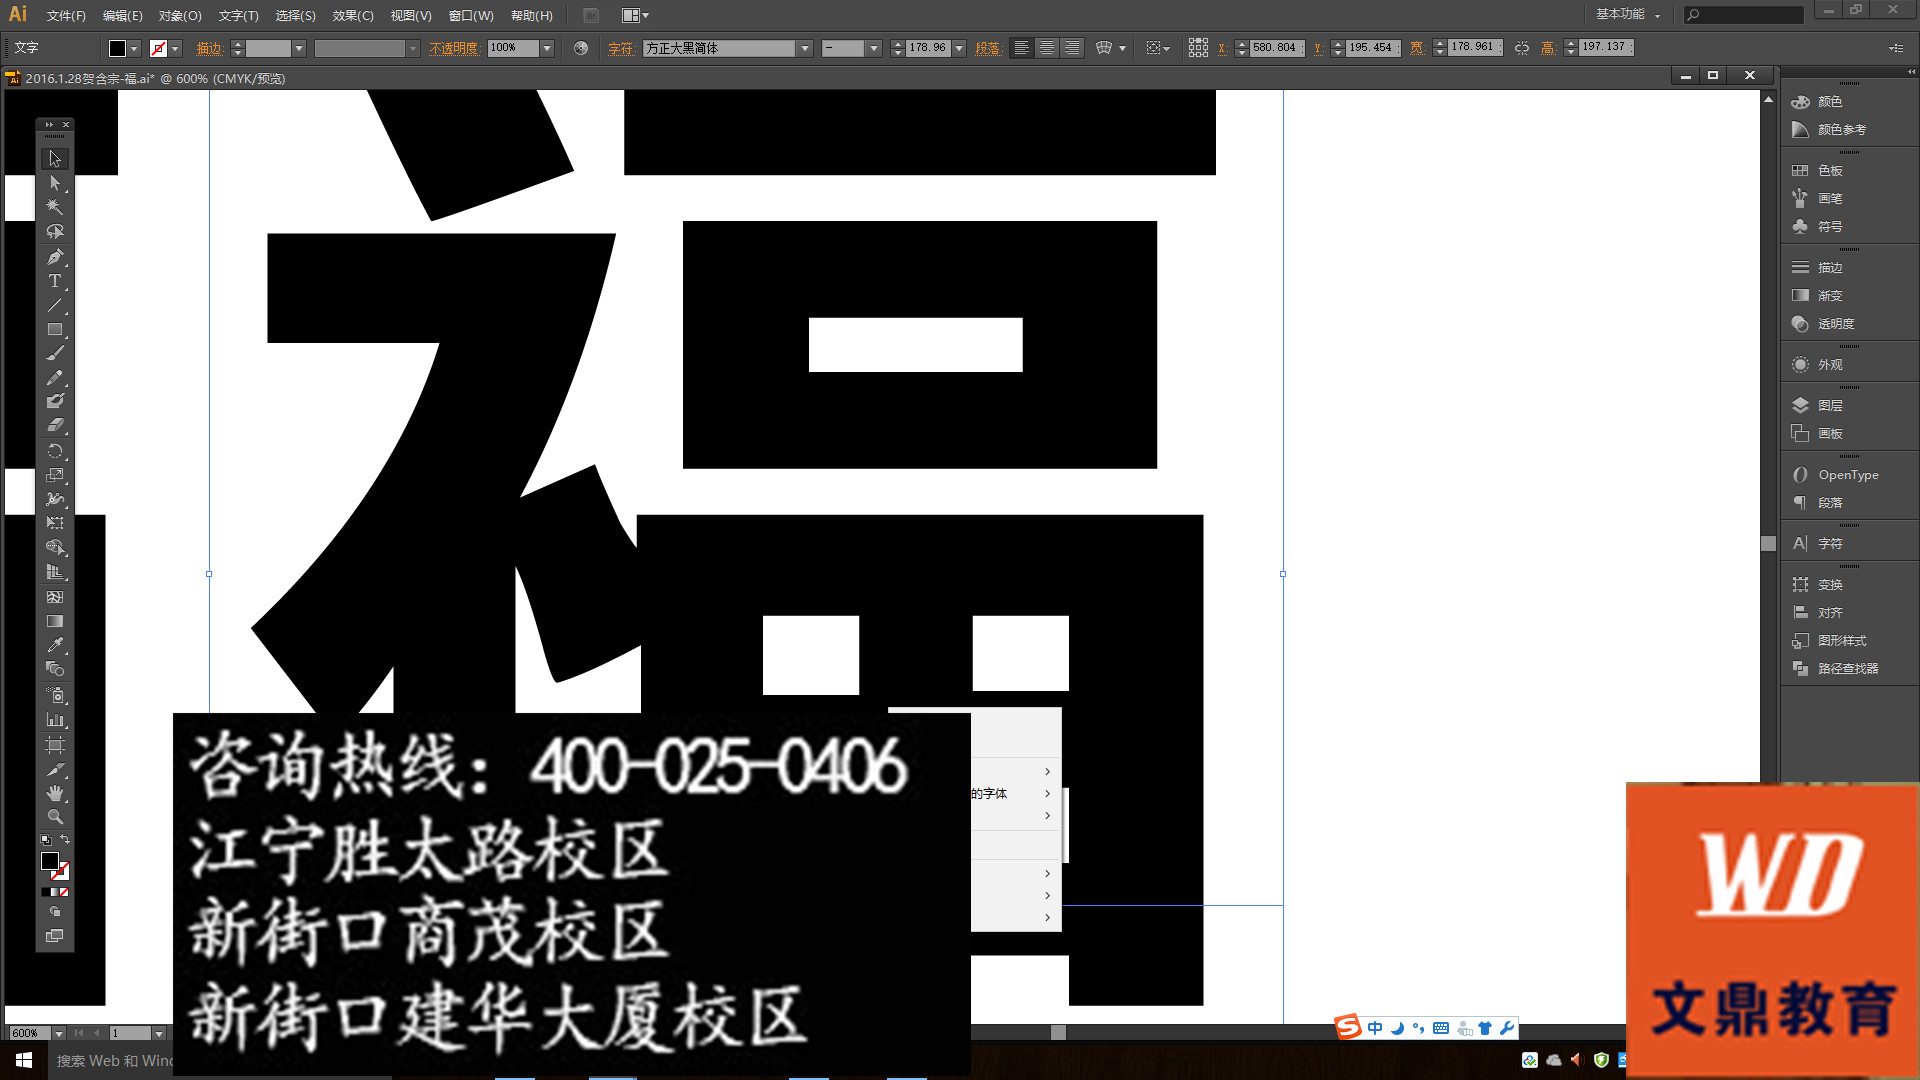Select the Width/Warp tool

55,499
